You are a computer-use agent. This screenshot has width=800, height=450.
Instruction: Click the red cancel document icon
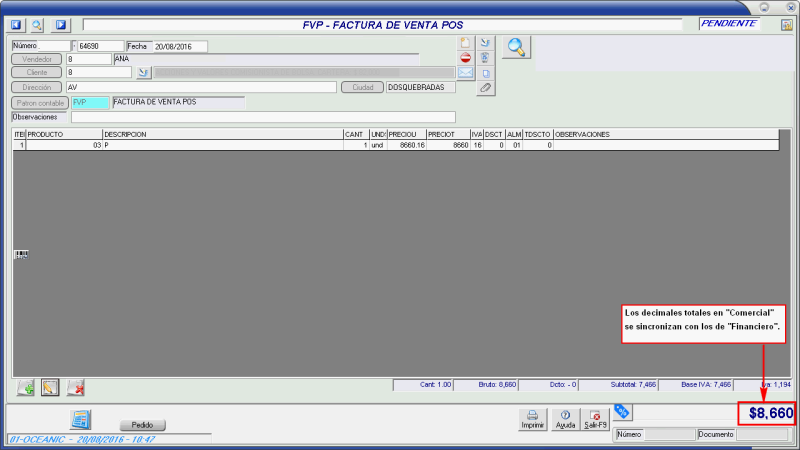pos(466,58)
